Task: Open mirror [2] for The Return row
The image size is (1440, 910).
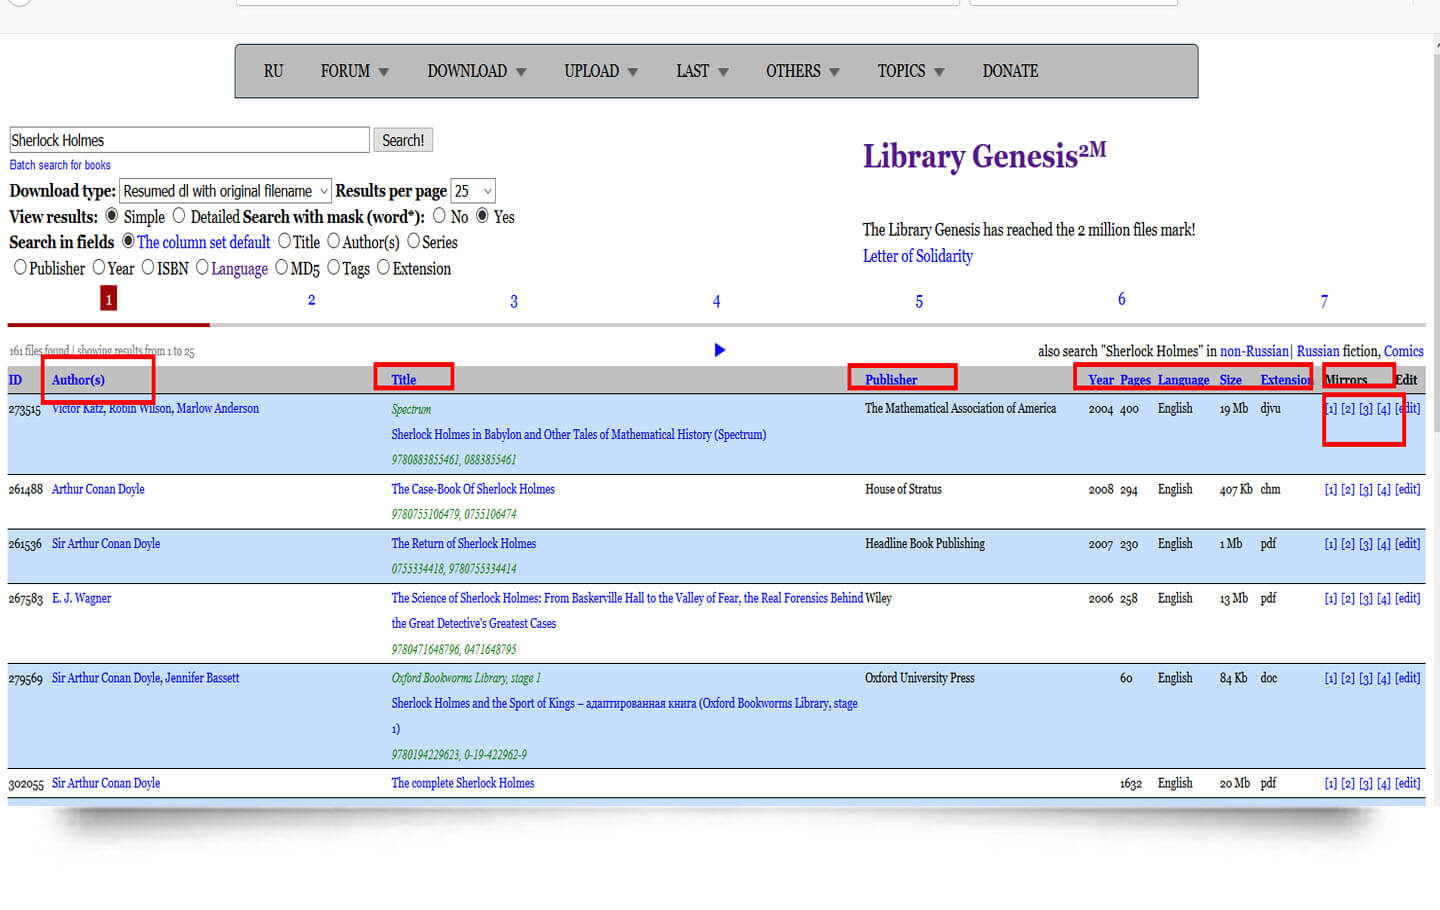Action: (1348, 544)
